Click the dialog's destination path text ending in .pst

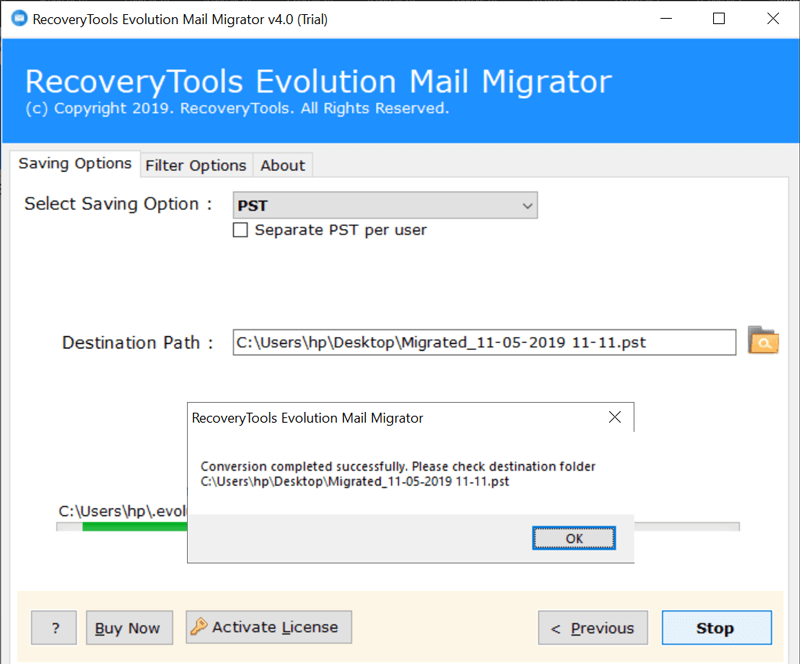[355, 481]
